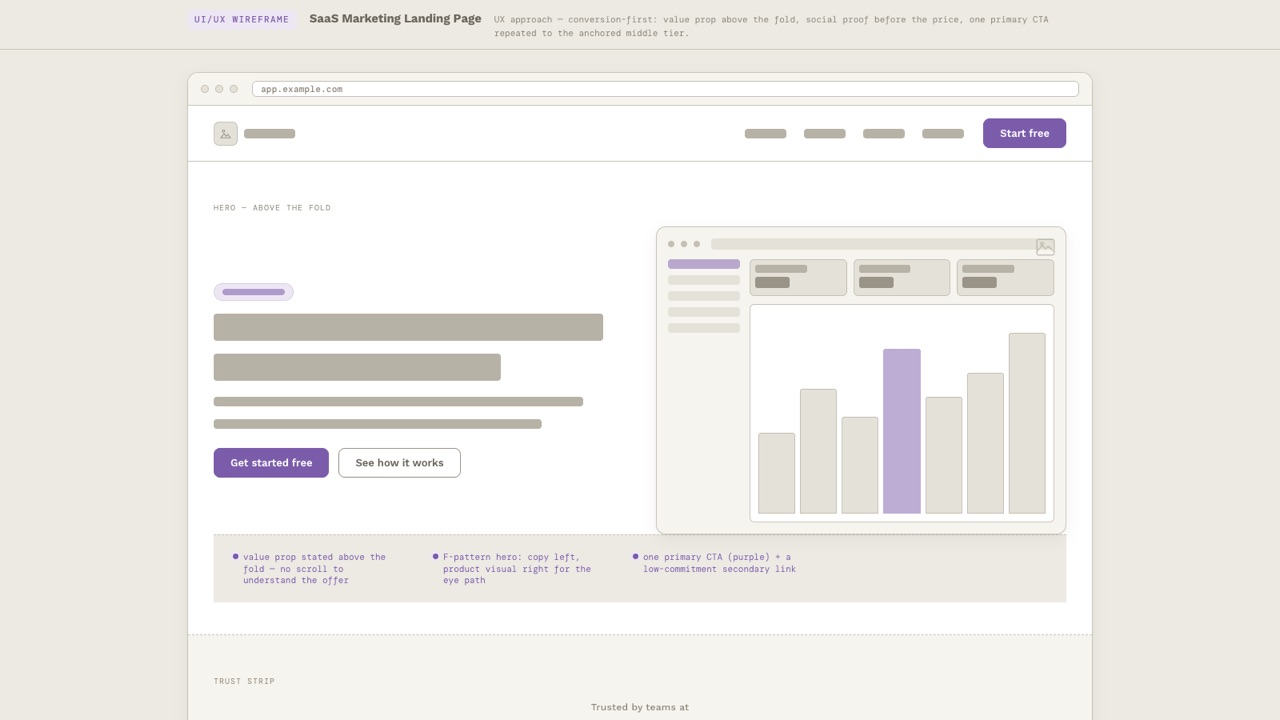Image resolution: width=1280 pixels, height=720 pixels.
Task: Click the tallest bar in the chart
Action: (1027, 423)
